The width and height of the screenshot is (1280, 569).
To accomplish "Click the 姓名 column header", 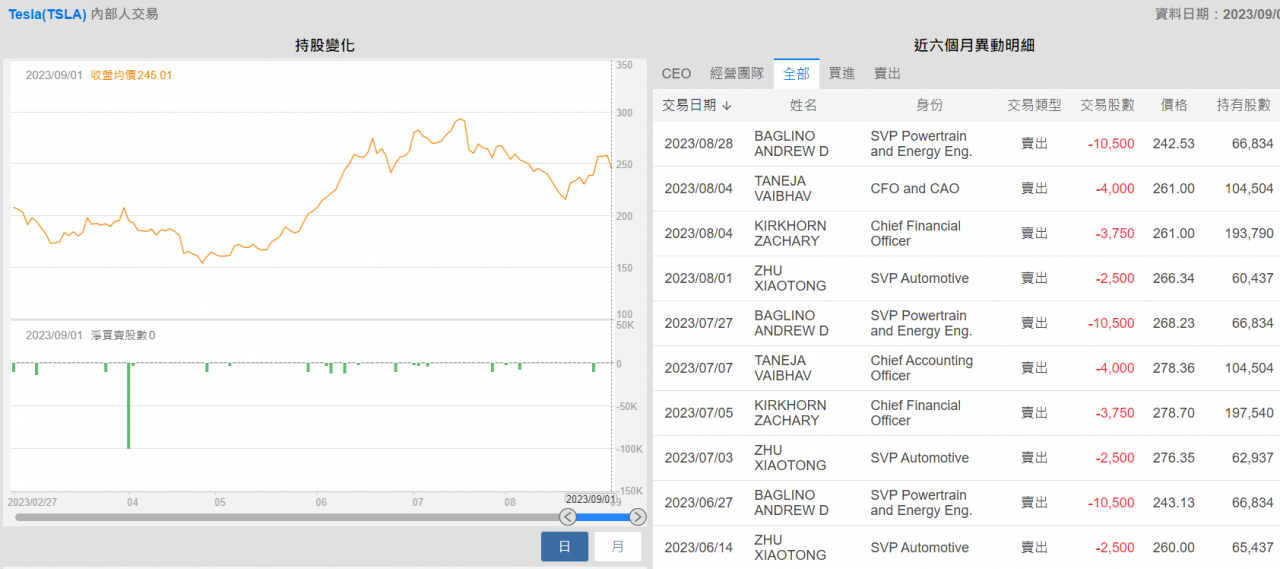I will 803,105.
